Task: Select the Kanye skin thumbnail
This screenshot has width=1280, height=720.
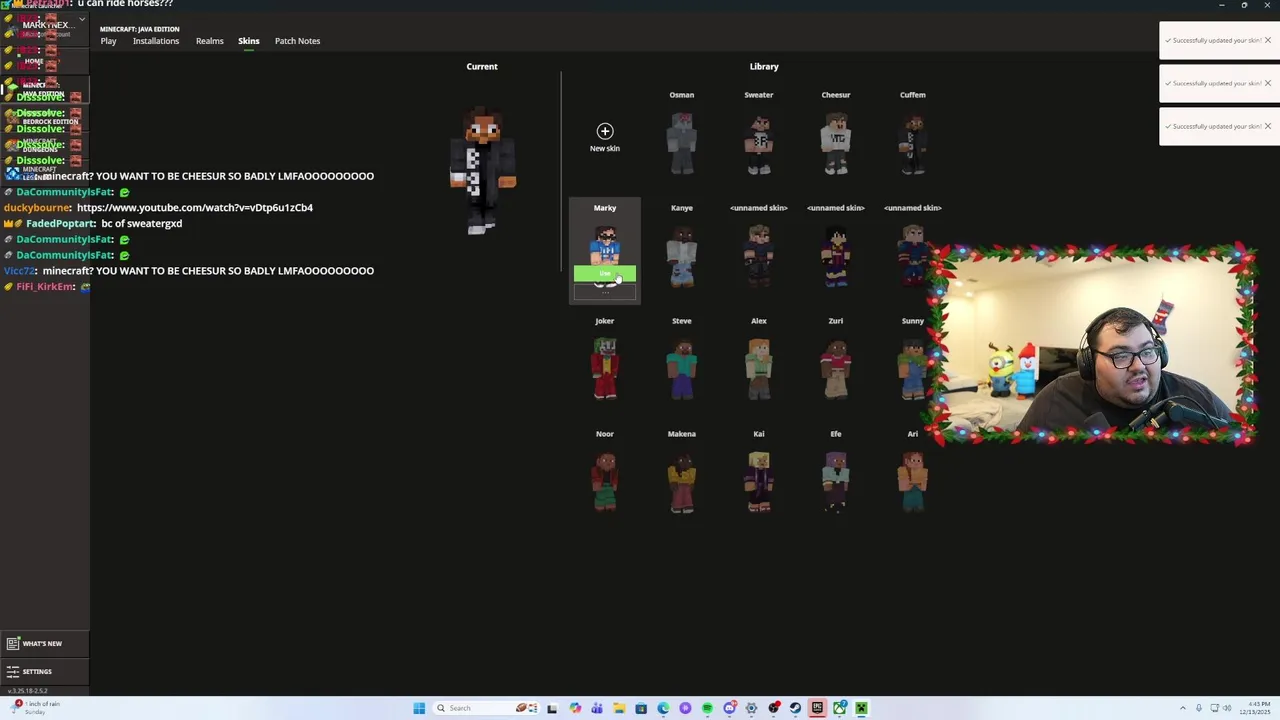Action: pyautogui.click(x=682, y=256)
